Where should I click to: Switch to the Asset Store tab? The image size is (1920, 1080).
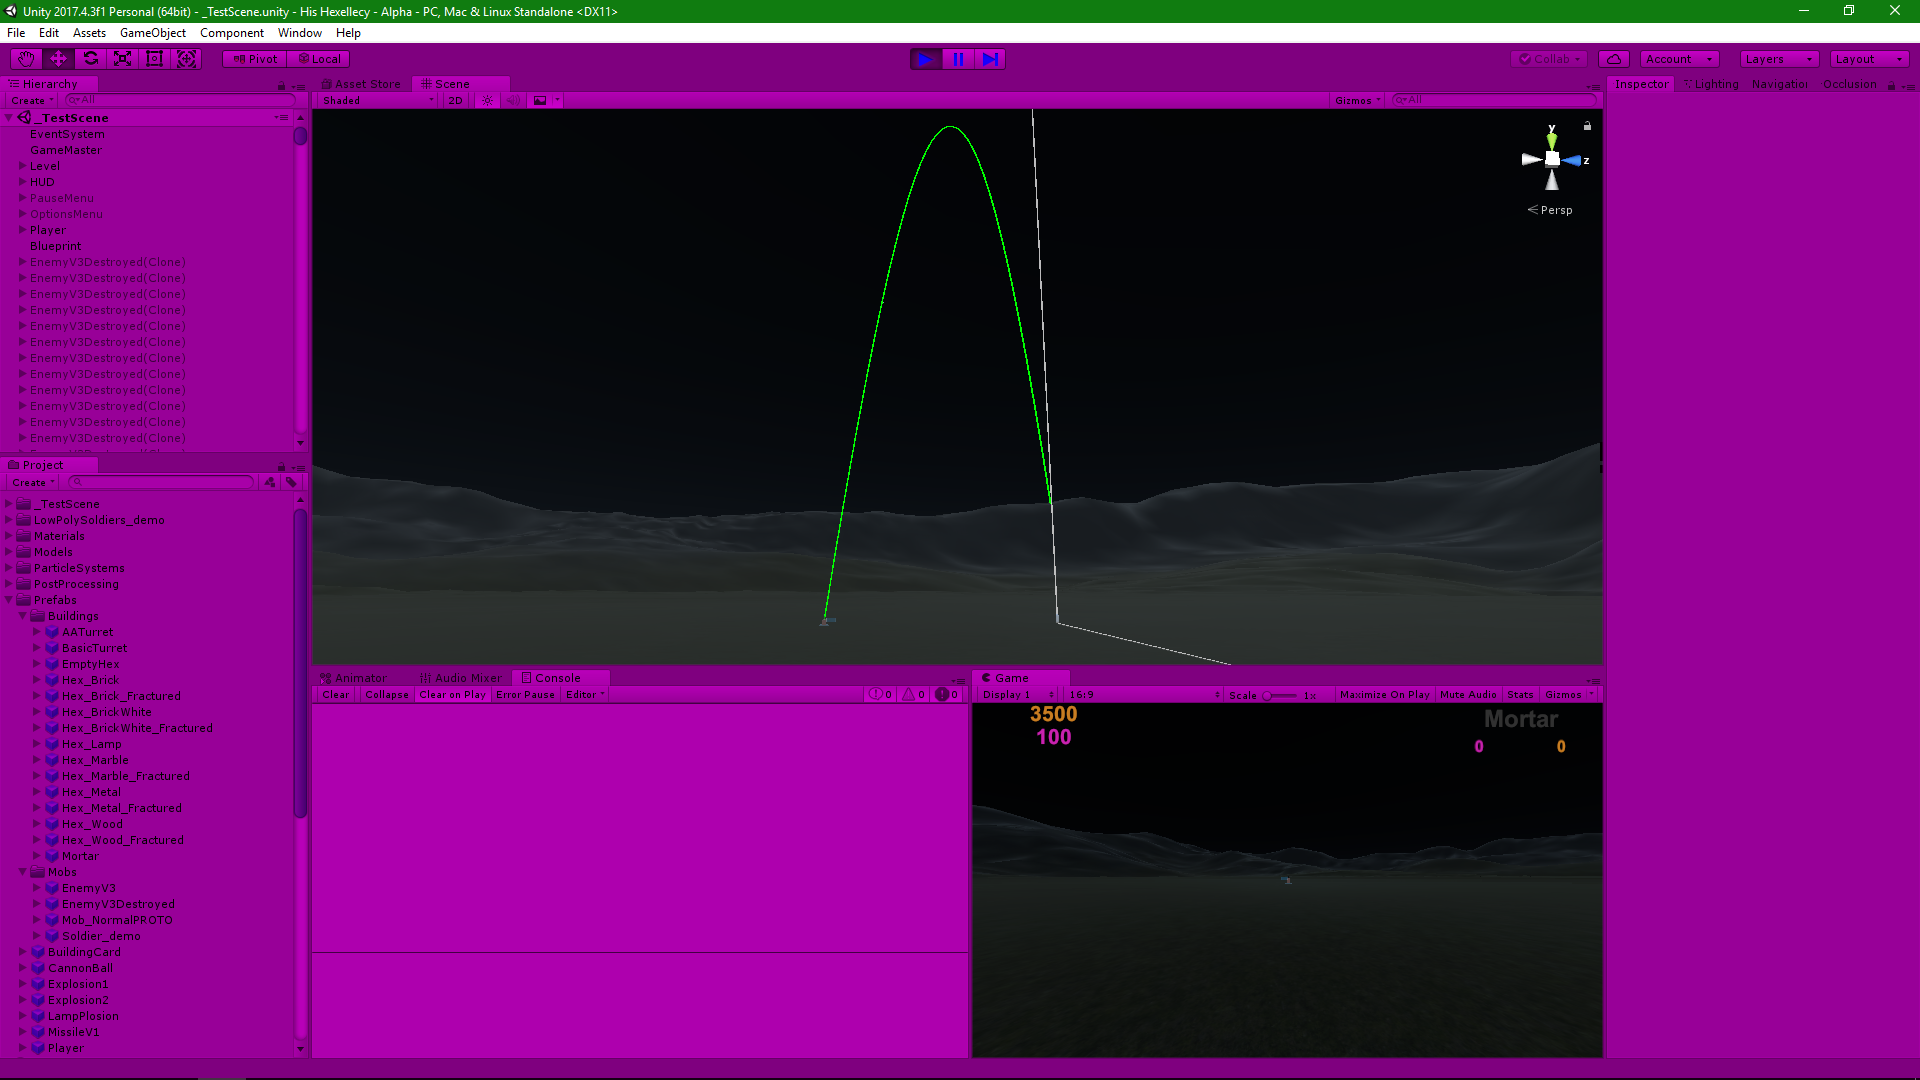coord(362,84)
